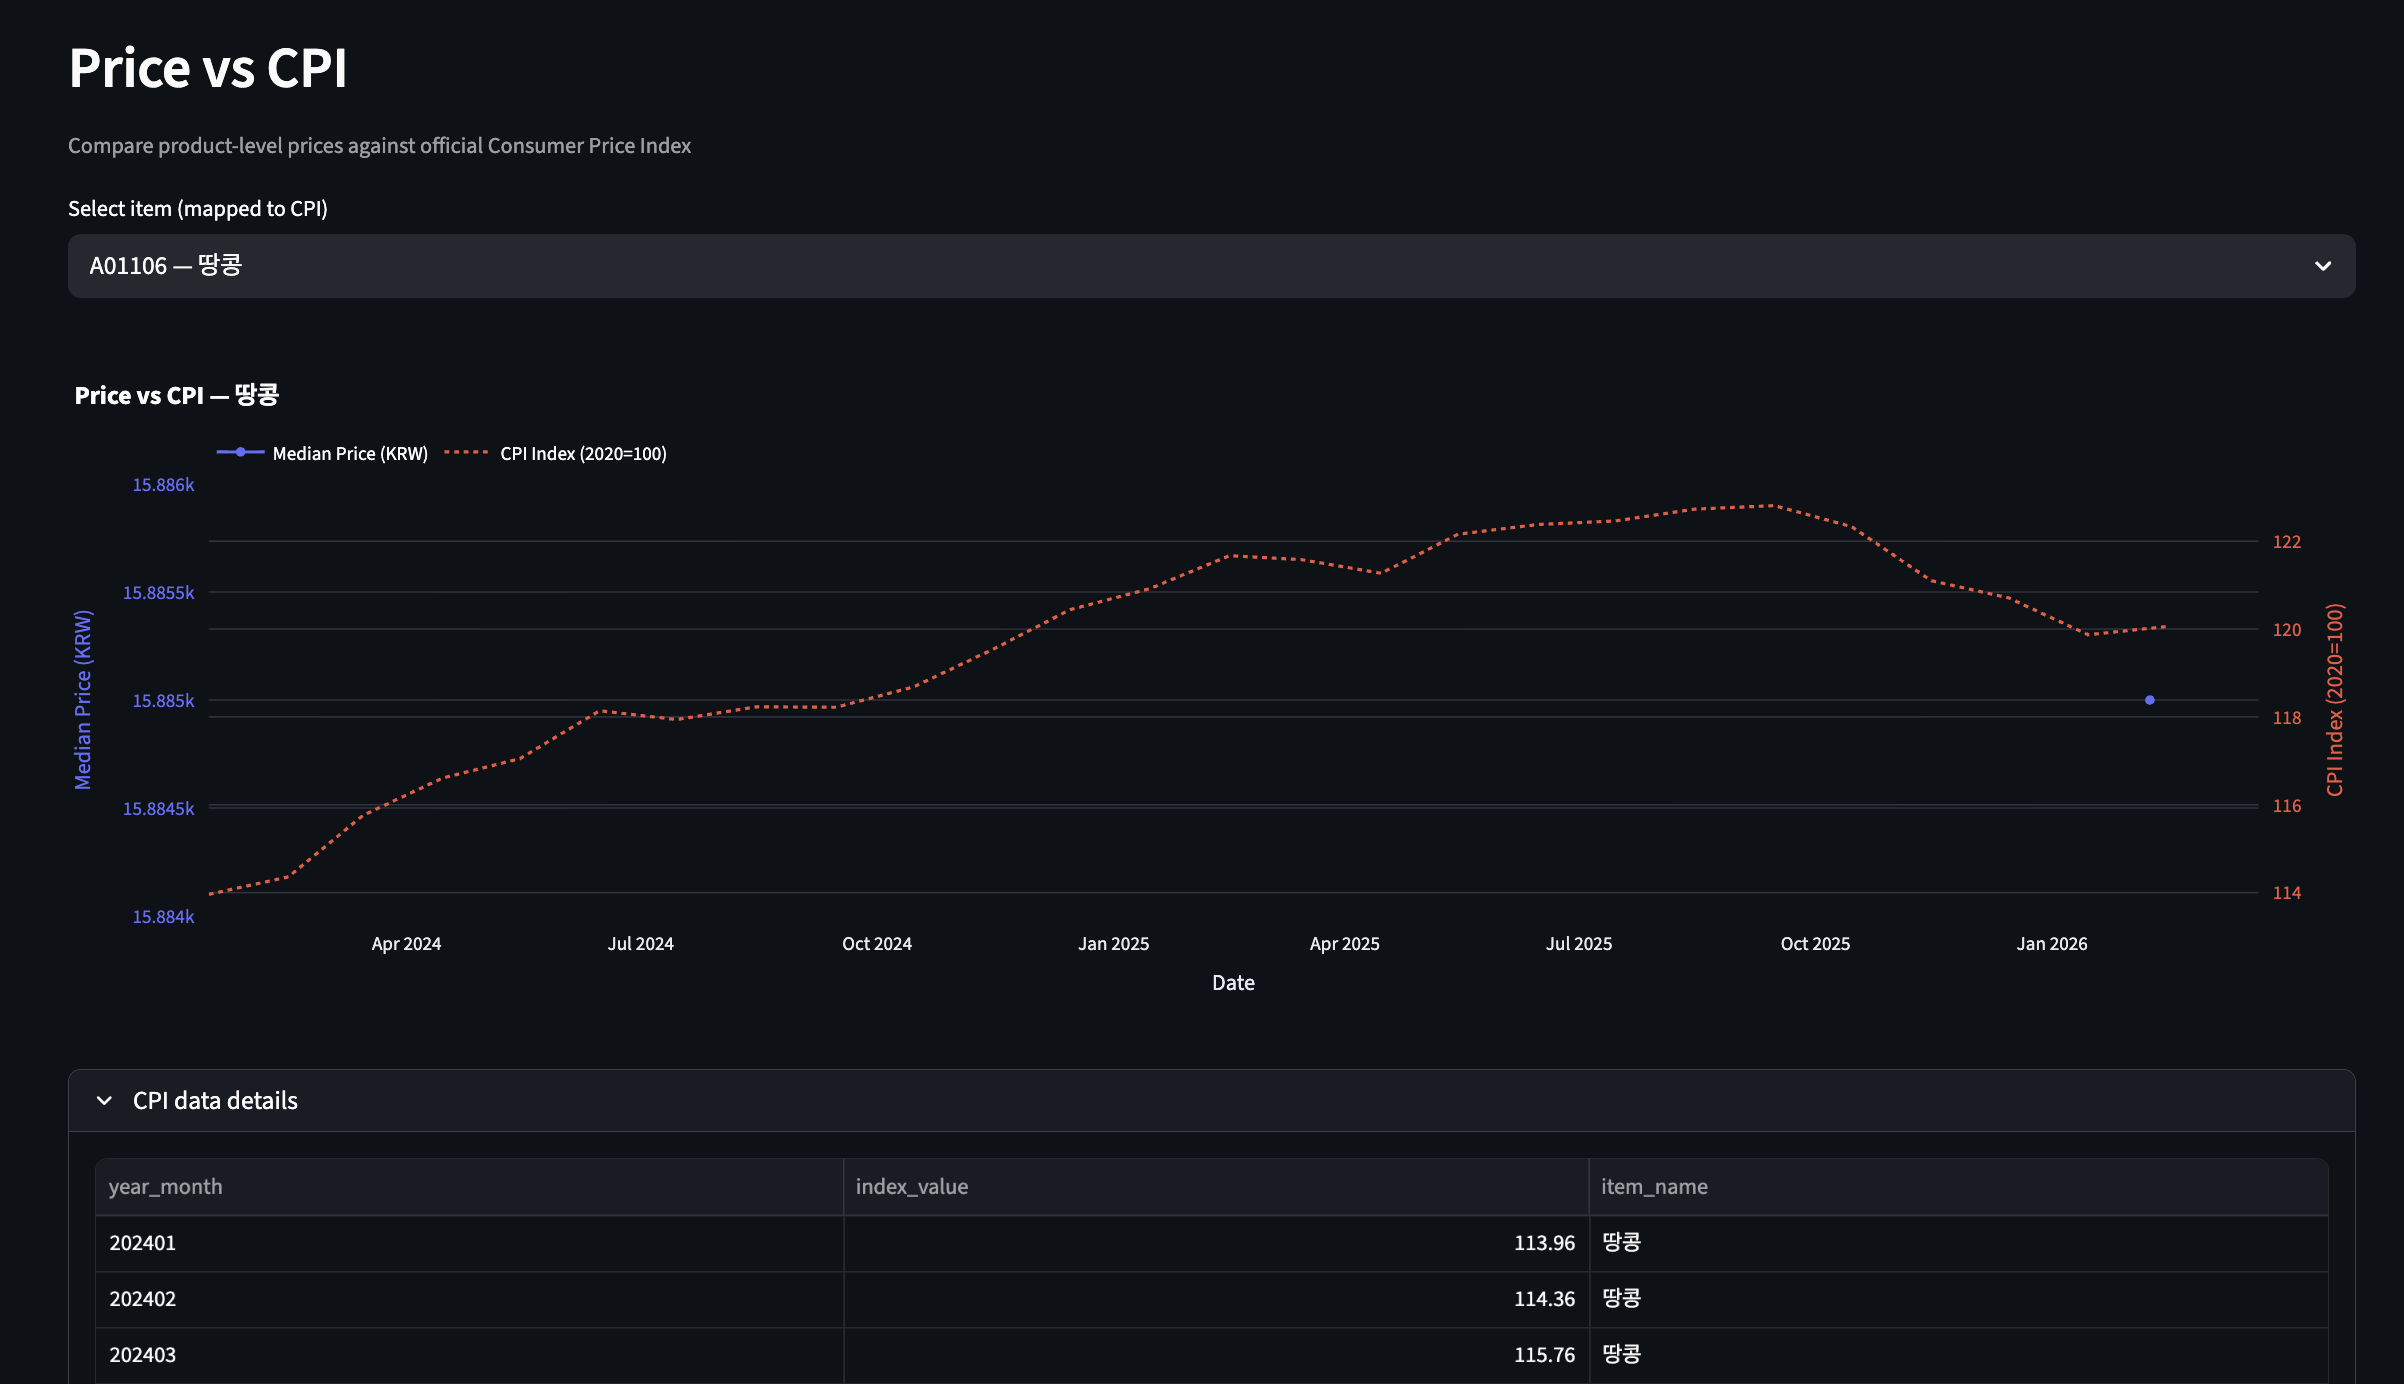Image resolution: width=2404 pixels, height=1384 pixels.
Task: Select cell 202401 in year_month column
Action: [469, 1243]
